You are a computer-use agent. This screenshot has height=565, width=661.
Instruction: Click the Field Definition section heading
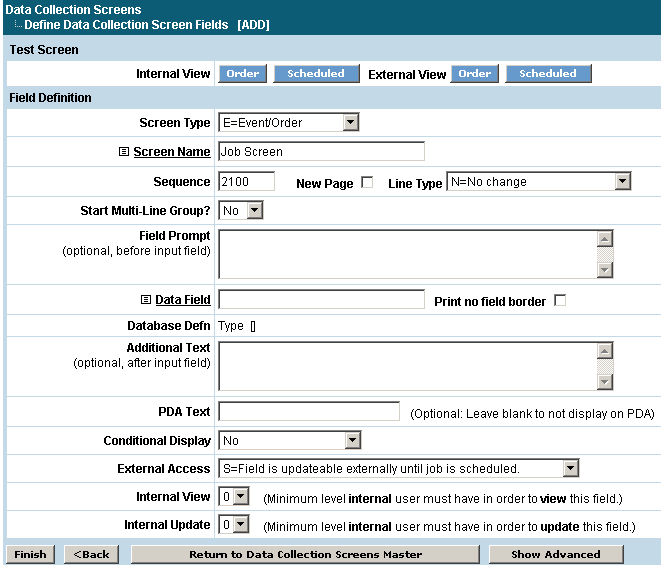tap(50, 98)
